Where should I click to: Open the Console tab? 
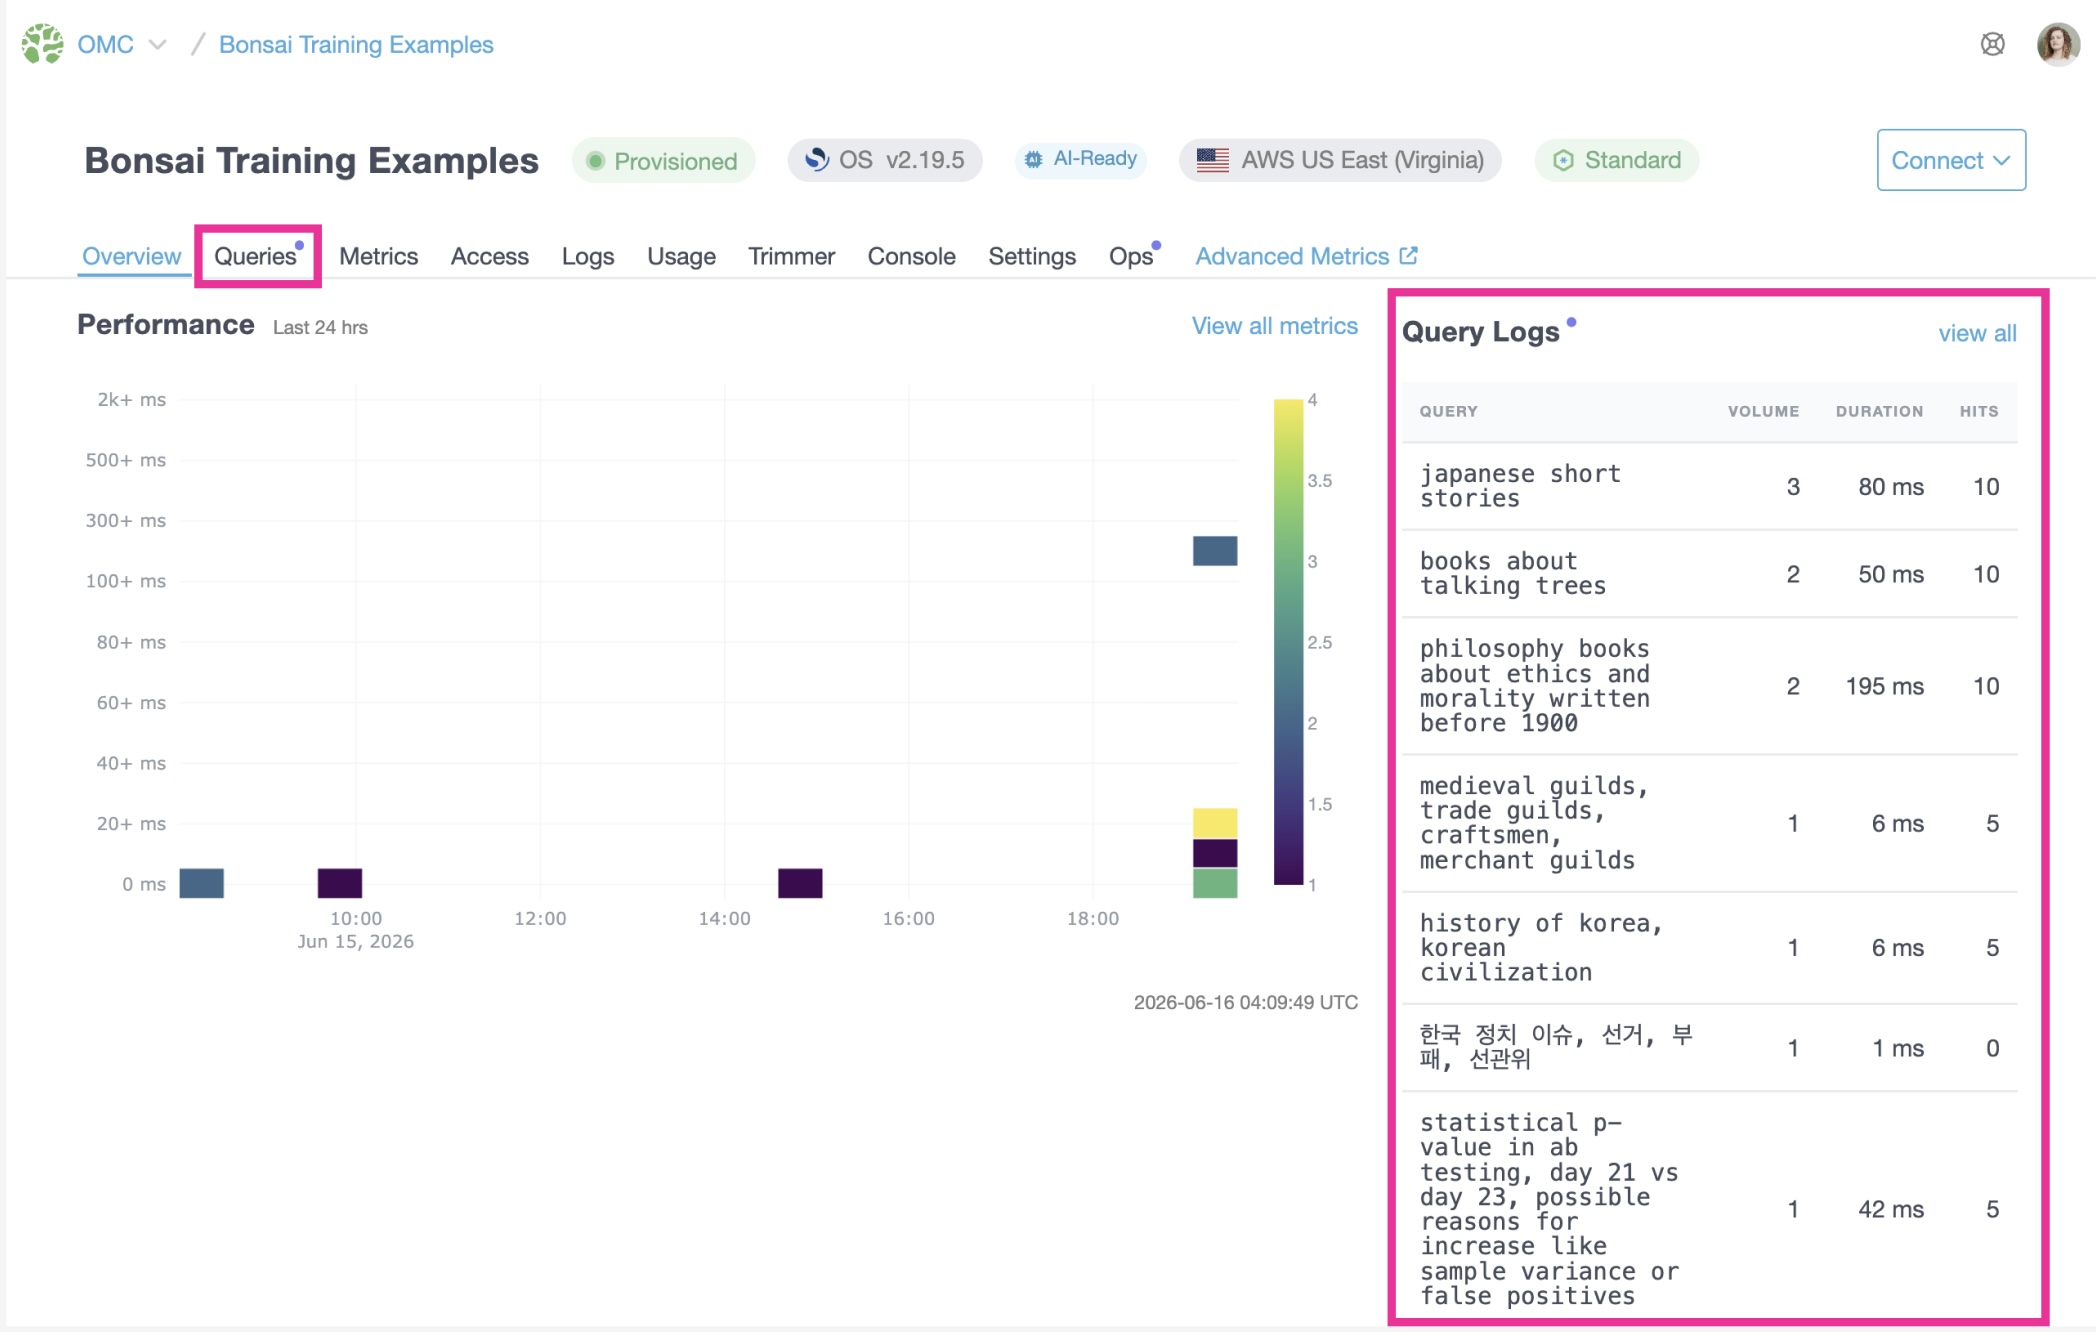point(911,256)
